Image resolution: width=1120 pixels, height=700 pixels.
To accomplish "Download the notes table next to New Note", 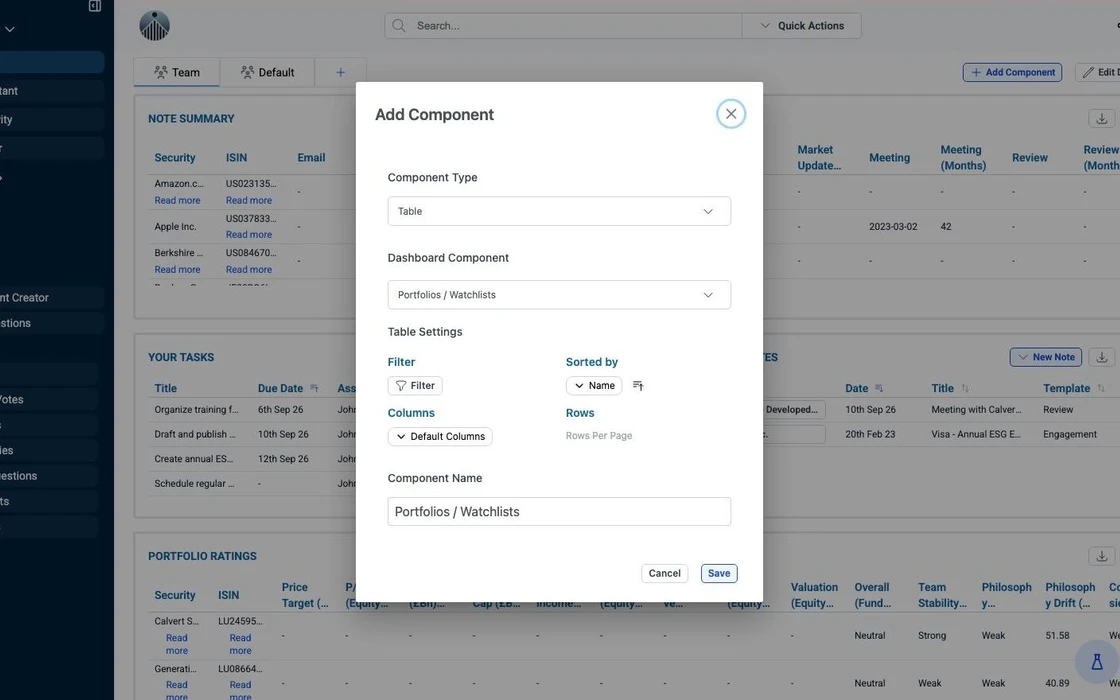I will click(1101, 357).
